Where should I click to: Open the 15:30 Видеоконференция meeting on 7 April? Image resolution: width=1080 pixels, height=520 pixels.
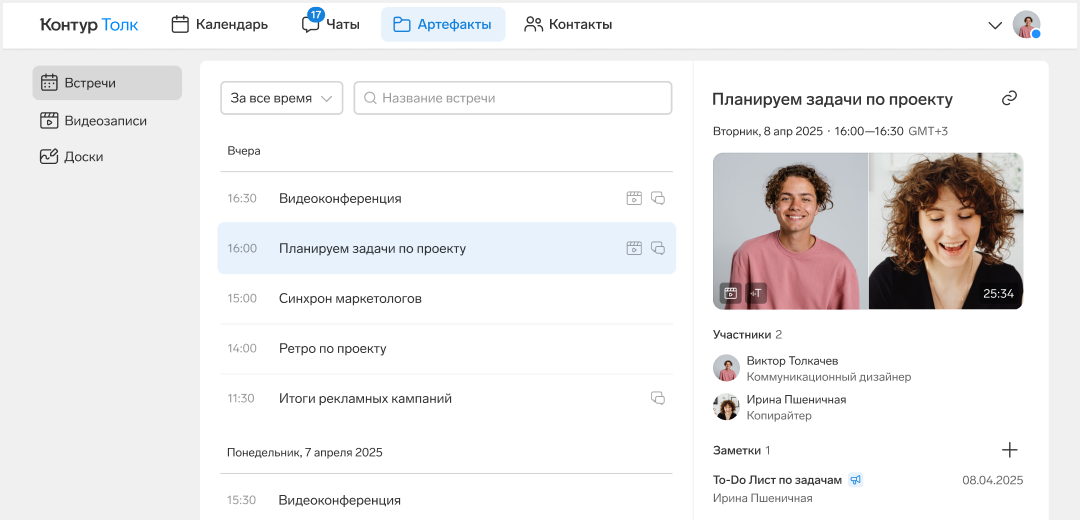pos(446,500)
